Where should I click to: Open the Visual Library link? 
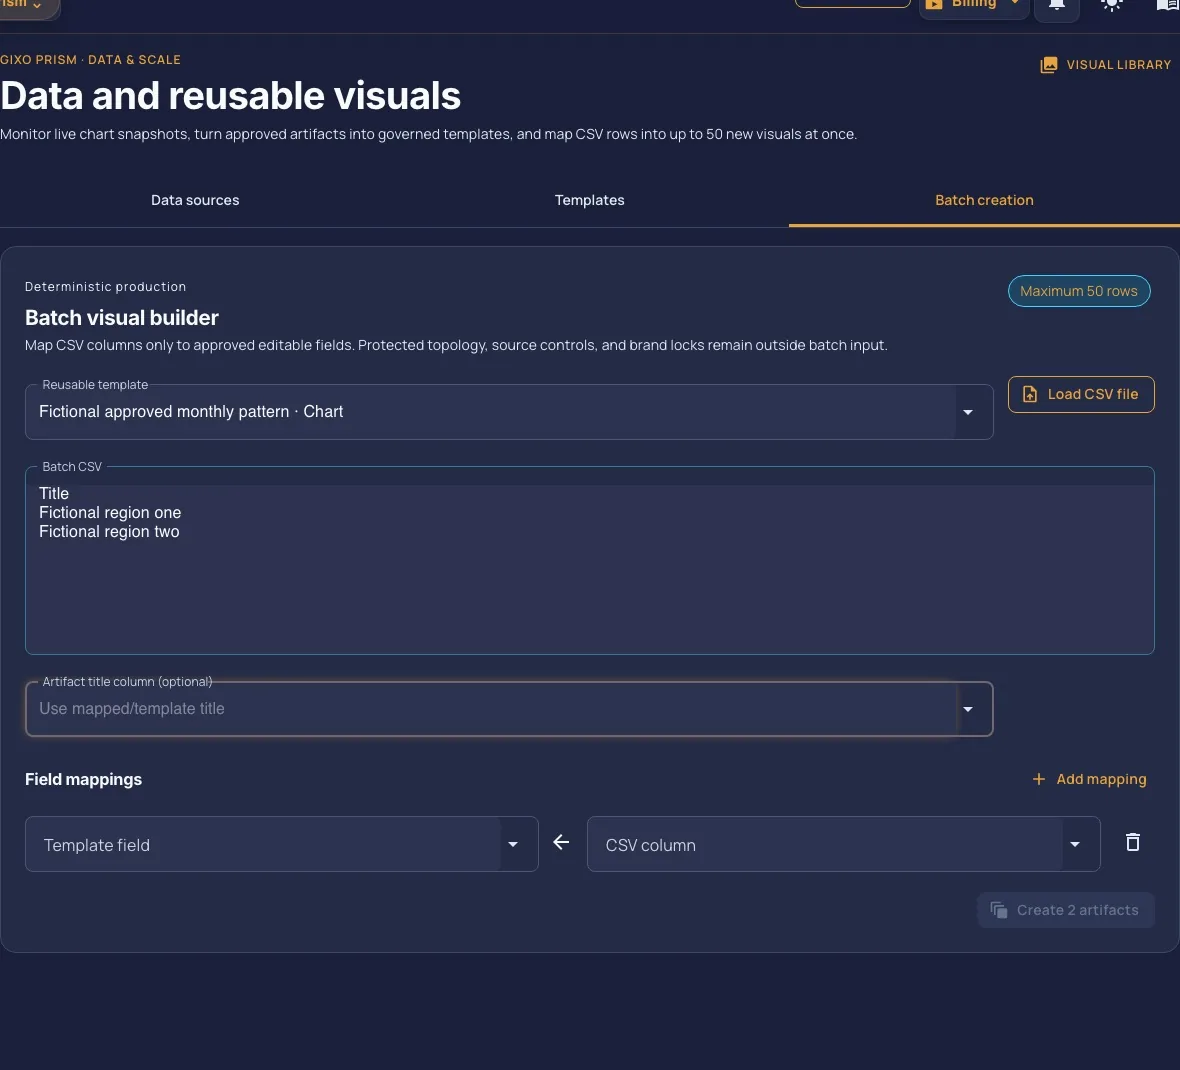pyautogui.click(x=1105, y=65)
